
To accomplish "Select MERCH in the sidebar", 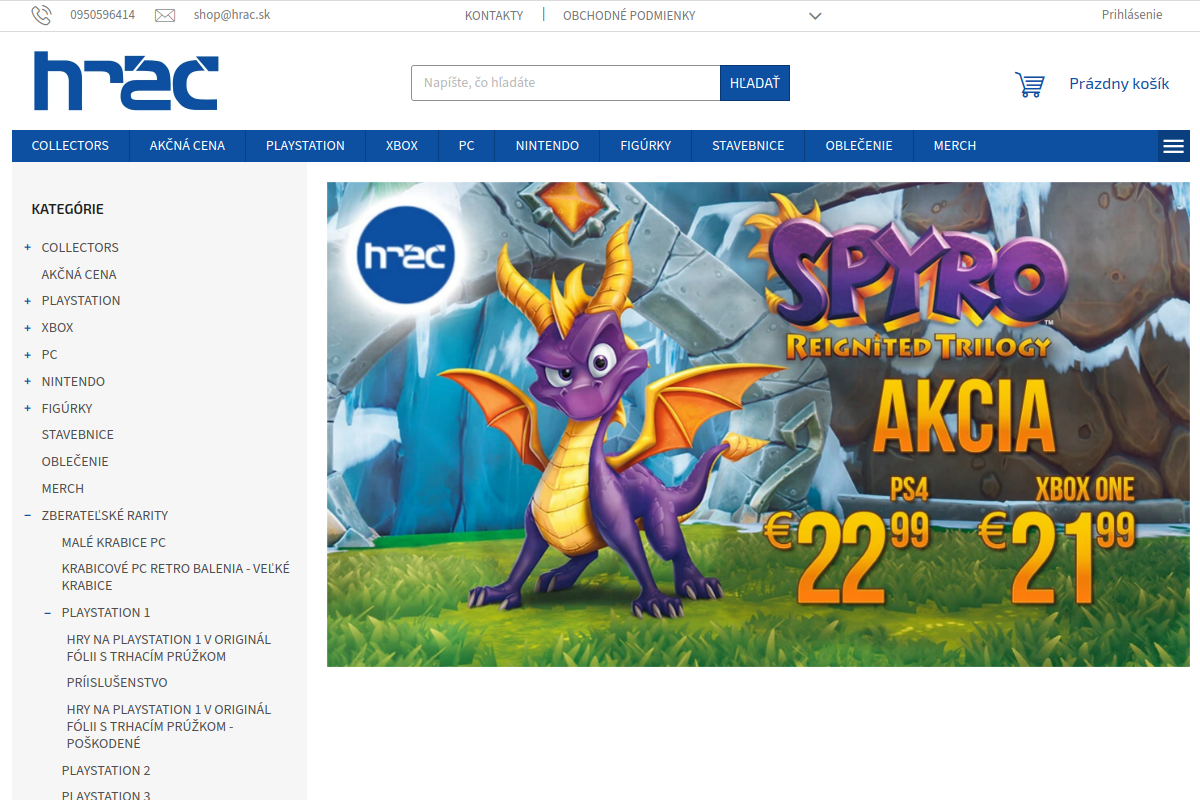I will (x=63, y=489).
